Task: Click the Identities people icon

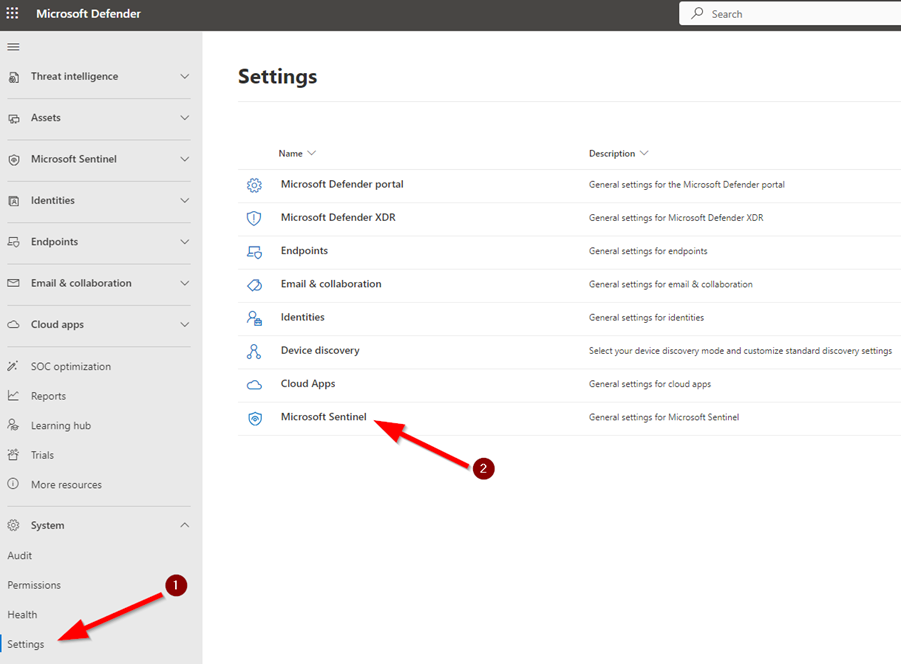Action: [254, 317]
